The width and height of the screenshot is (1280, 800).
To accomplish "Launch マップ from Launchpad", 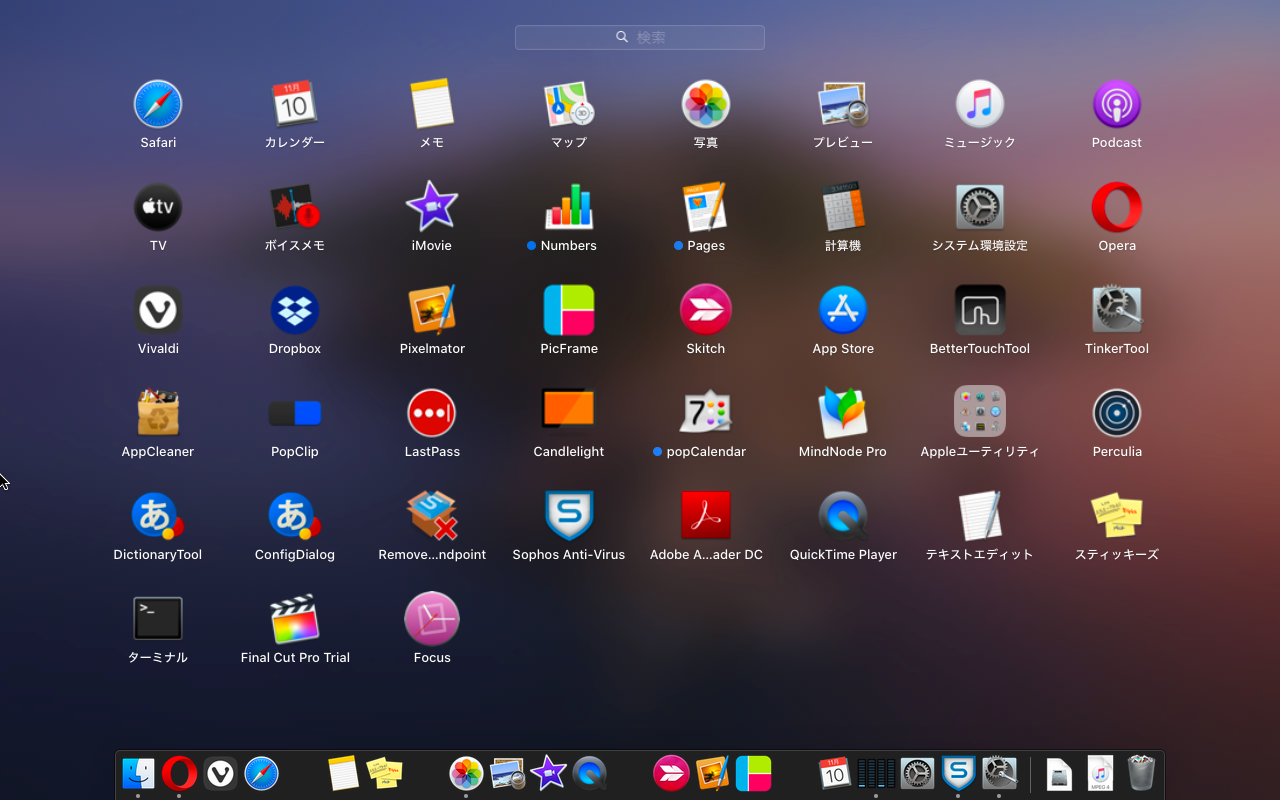I will tap(569, 104).
